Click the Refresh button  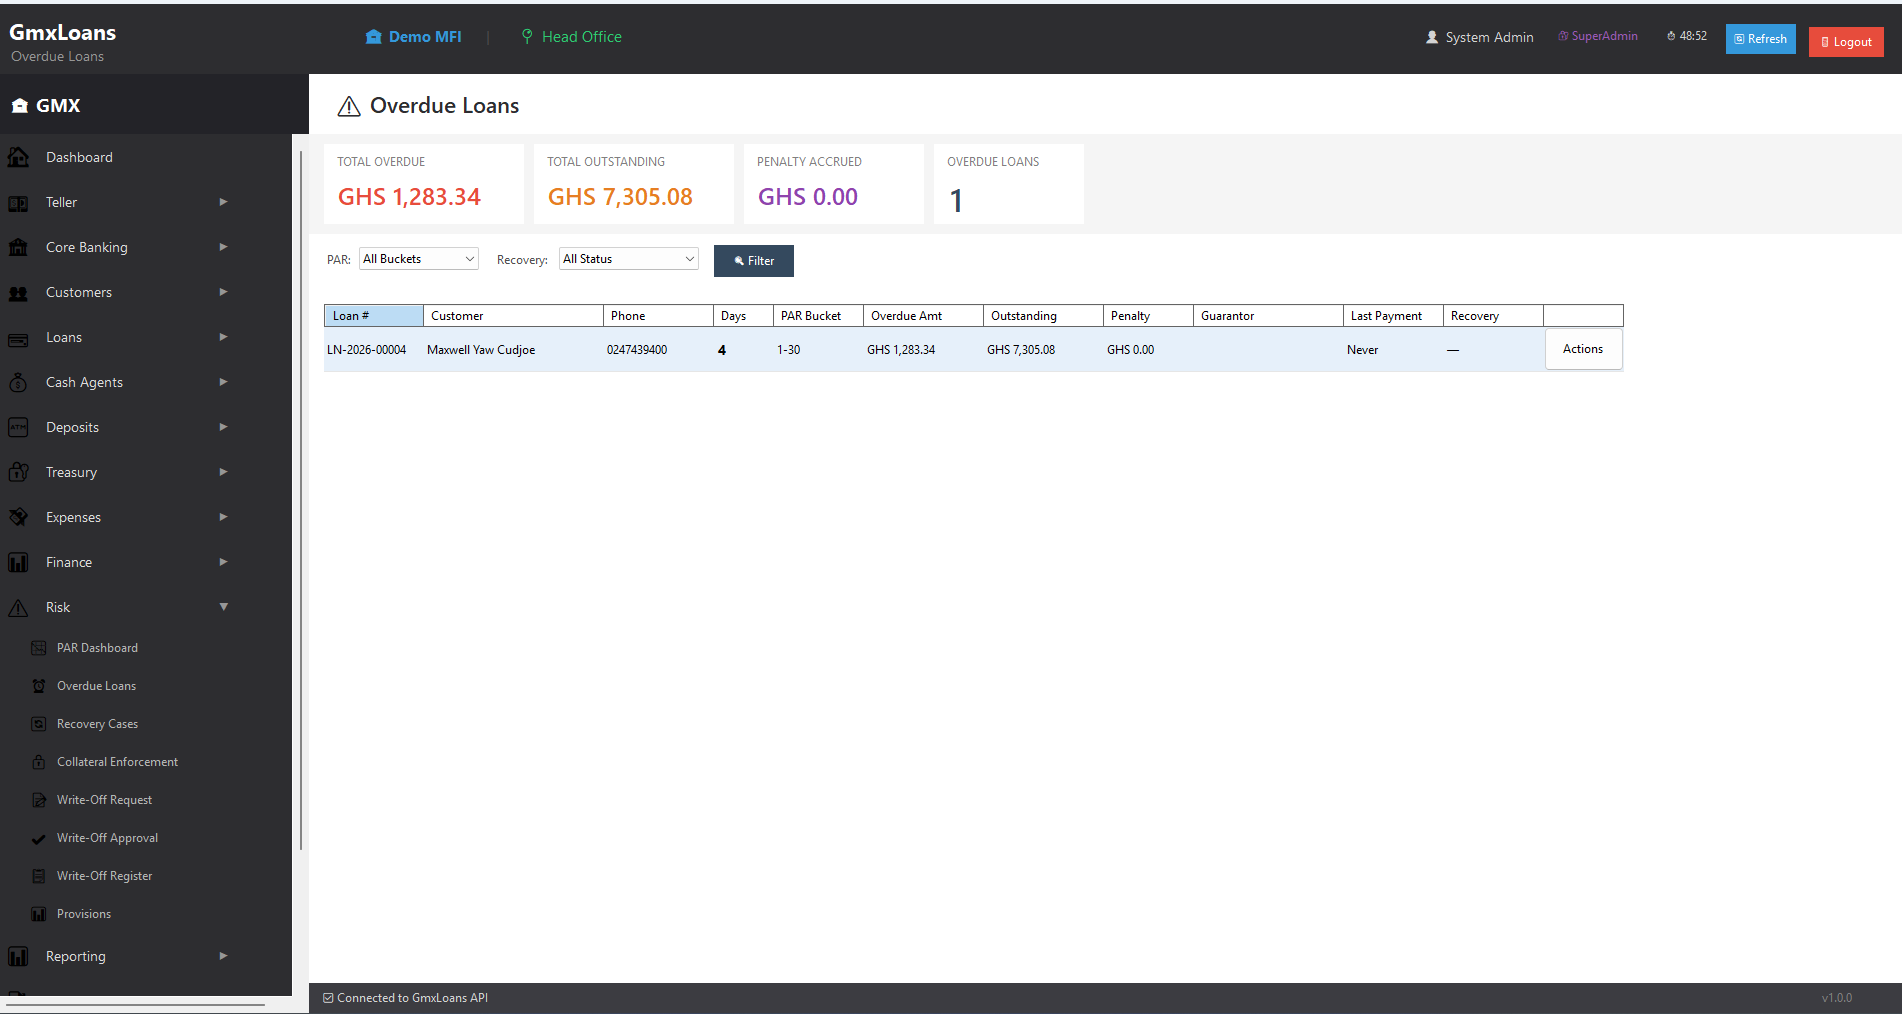pos(1761,39)
